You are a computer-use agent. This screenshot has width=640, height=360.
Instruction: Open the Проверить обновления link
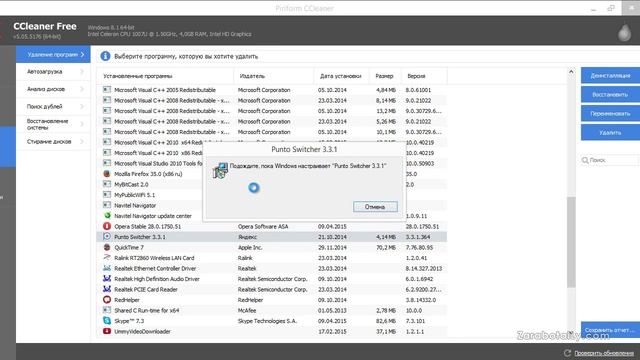click(x=604, y=353)
